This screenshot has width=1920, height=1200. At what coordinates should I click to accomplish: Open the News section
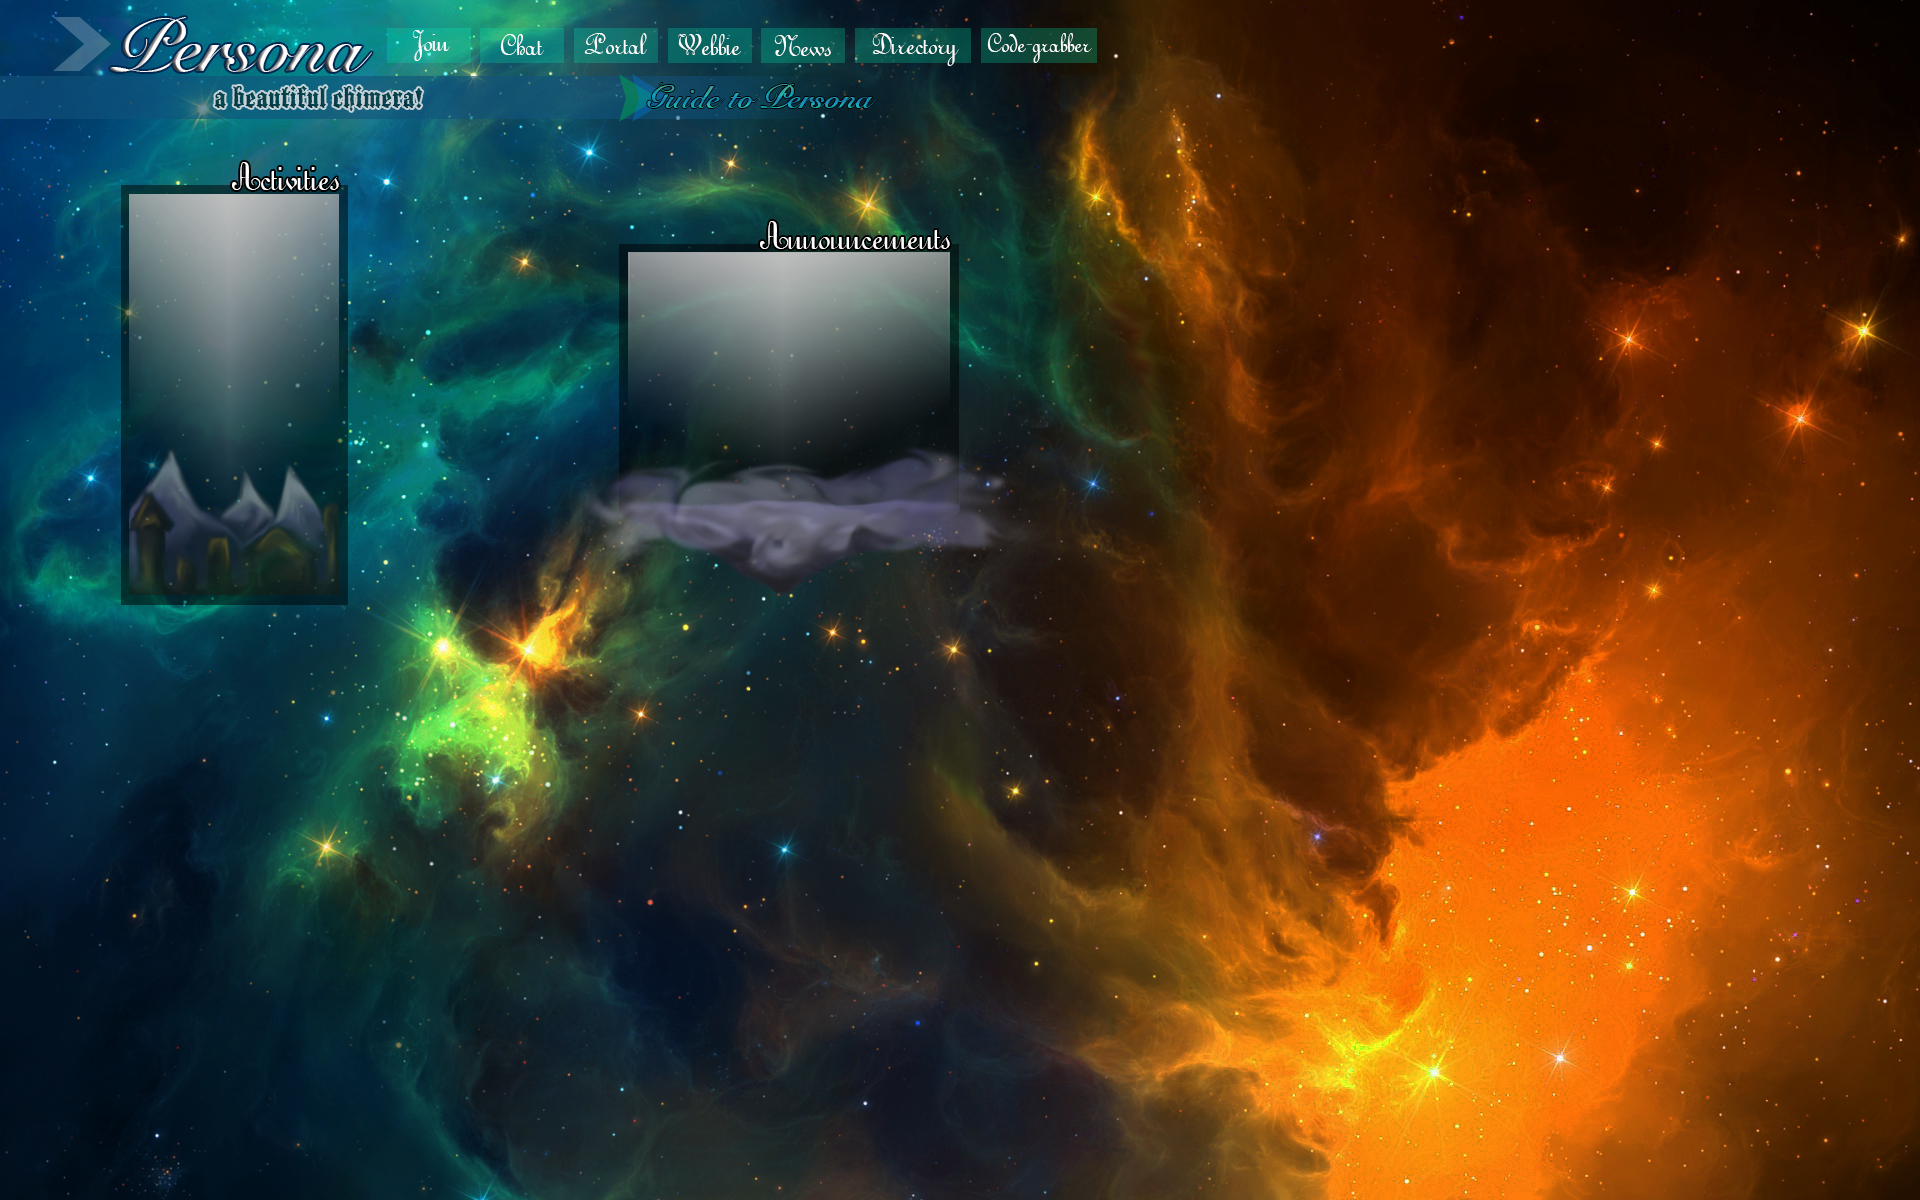803,46
